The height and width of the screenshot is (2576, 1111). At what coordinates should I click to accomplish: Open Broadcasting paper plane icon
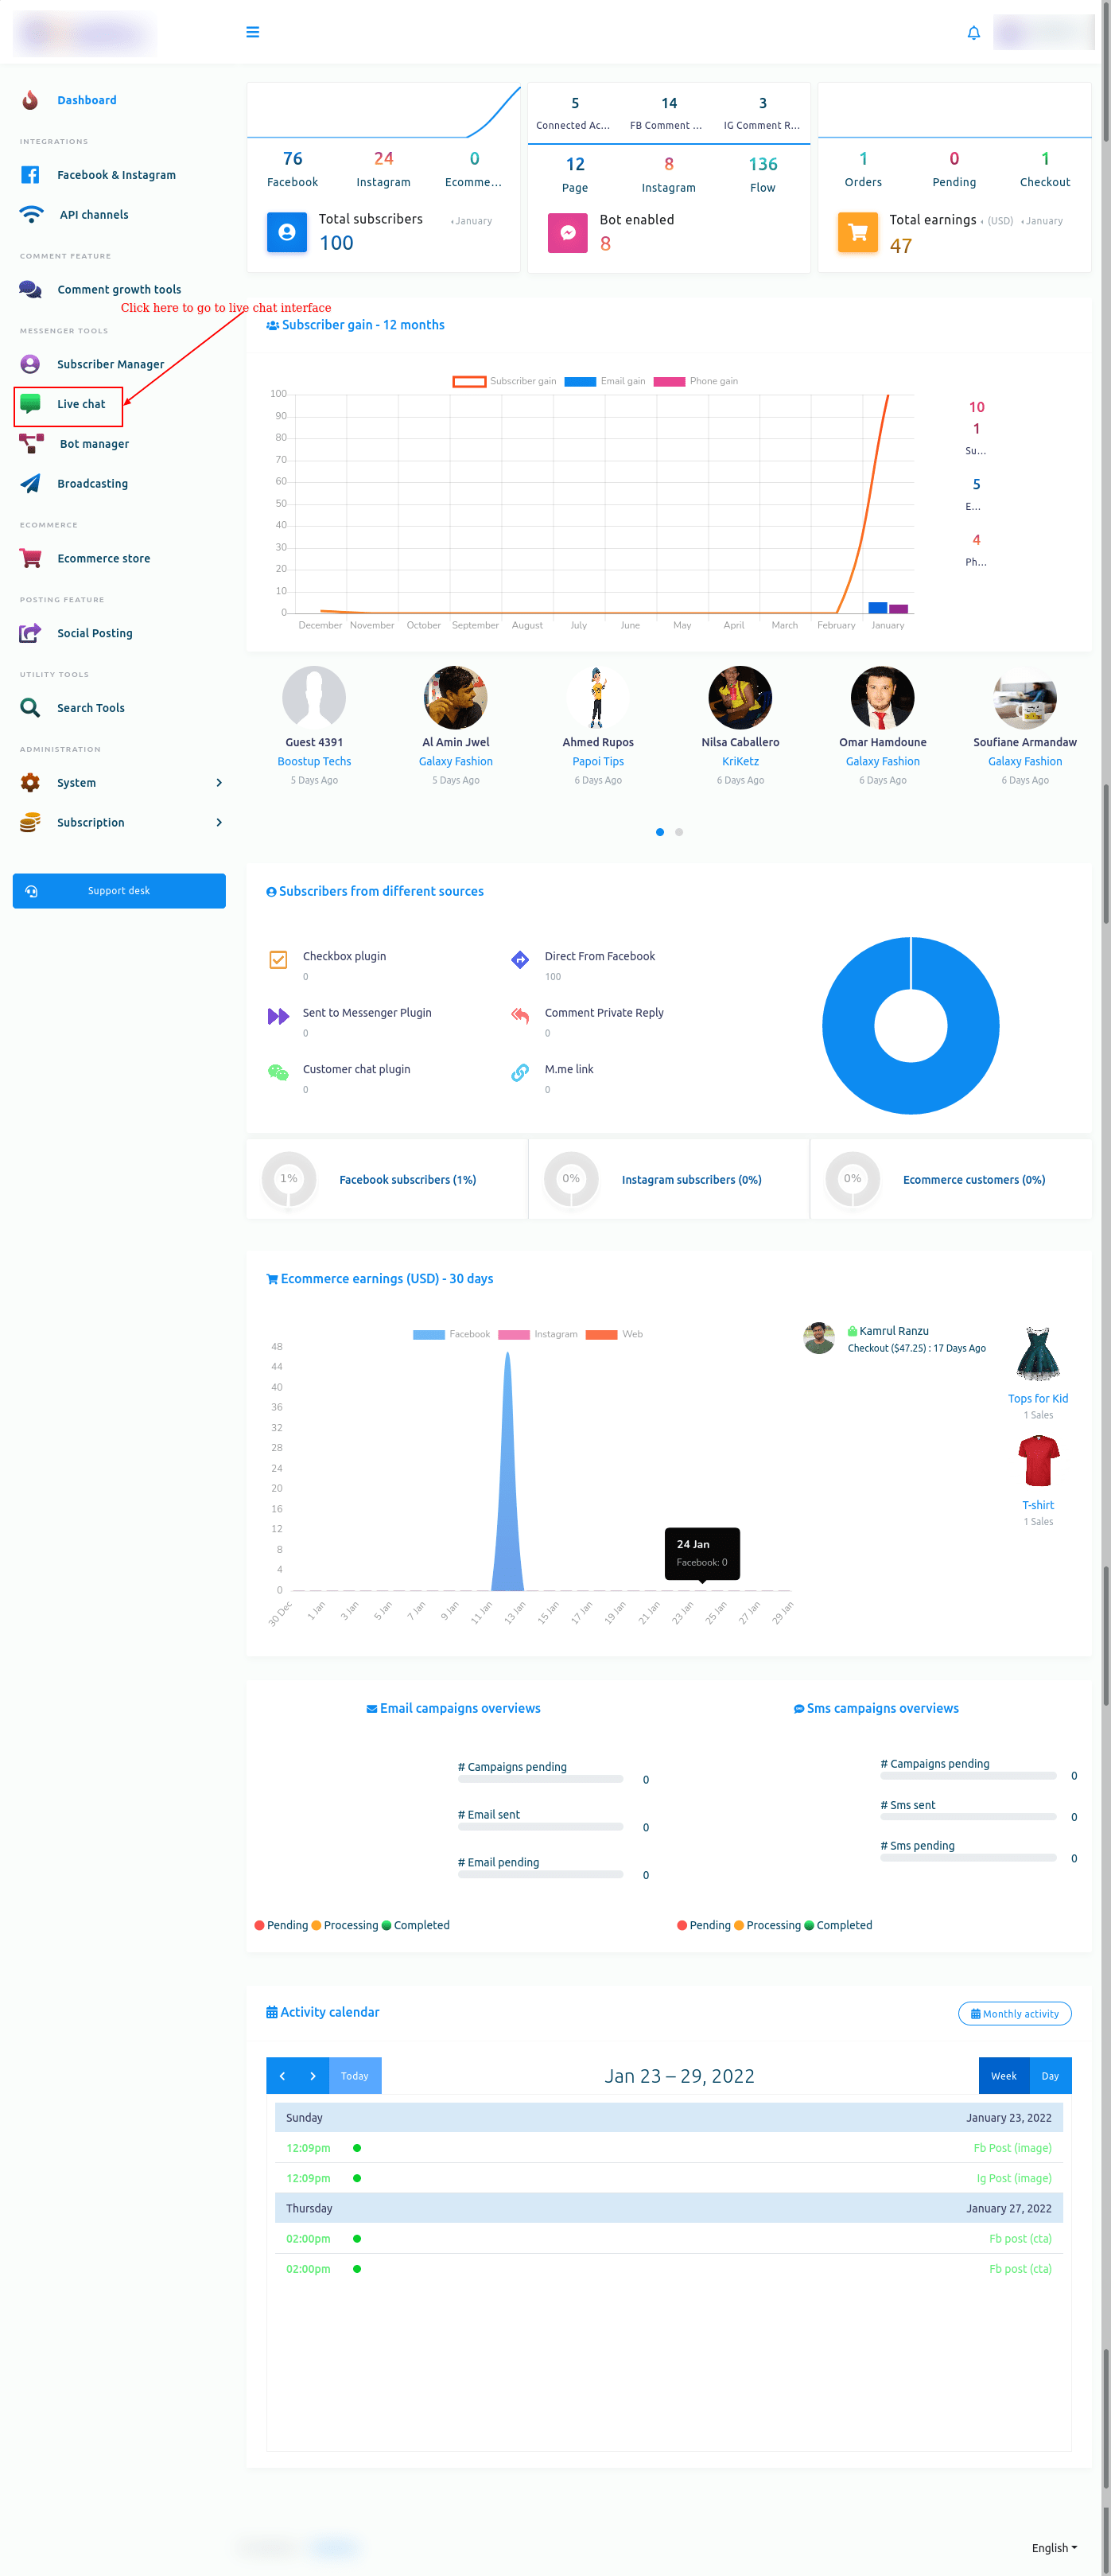[30, 483]
